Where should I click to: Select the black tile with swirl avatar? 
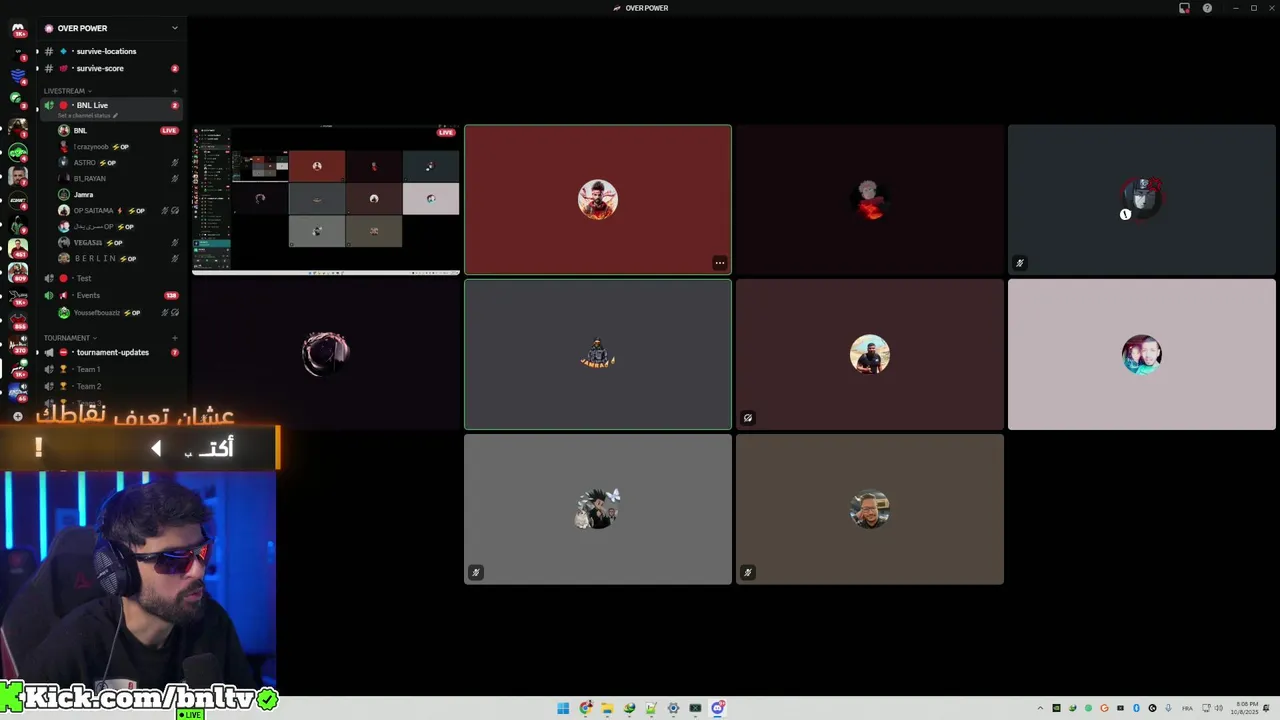(326, 354)
